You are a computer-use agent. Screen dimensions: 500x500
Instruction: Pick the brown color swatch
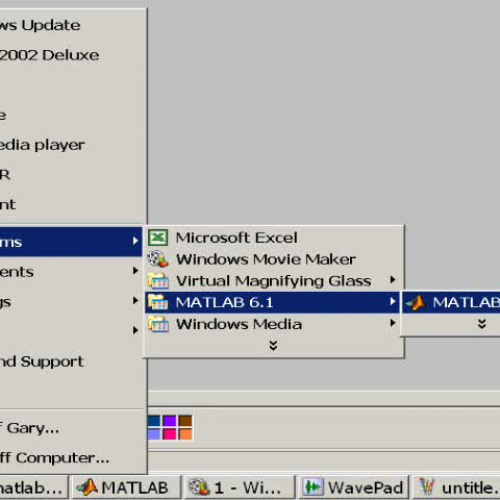coord(185,421)
